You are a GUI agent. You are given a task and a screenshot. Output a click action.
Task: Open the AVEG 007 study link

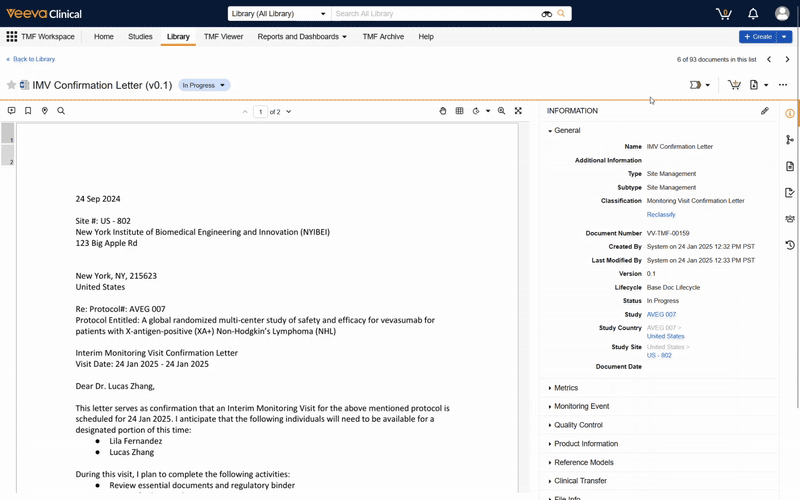click(x=661, y=315)
